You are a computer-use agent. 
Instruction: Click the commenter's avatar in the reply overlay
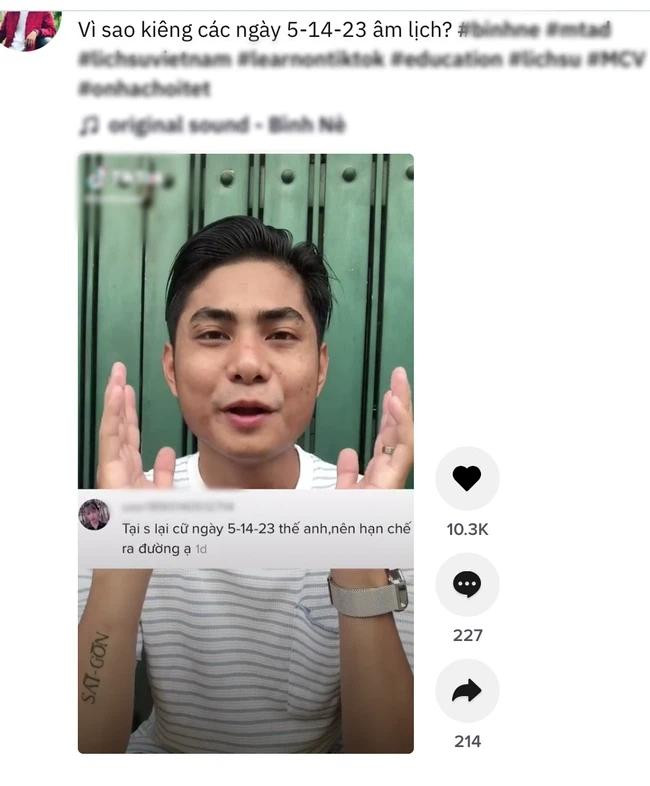pos(94,515)
